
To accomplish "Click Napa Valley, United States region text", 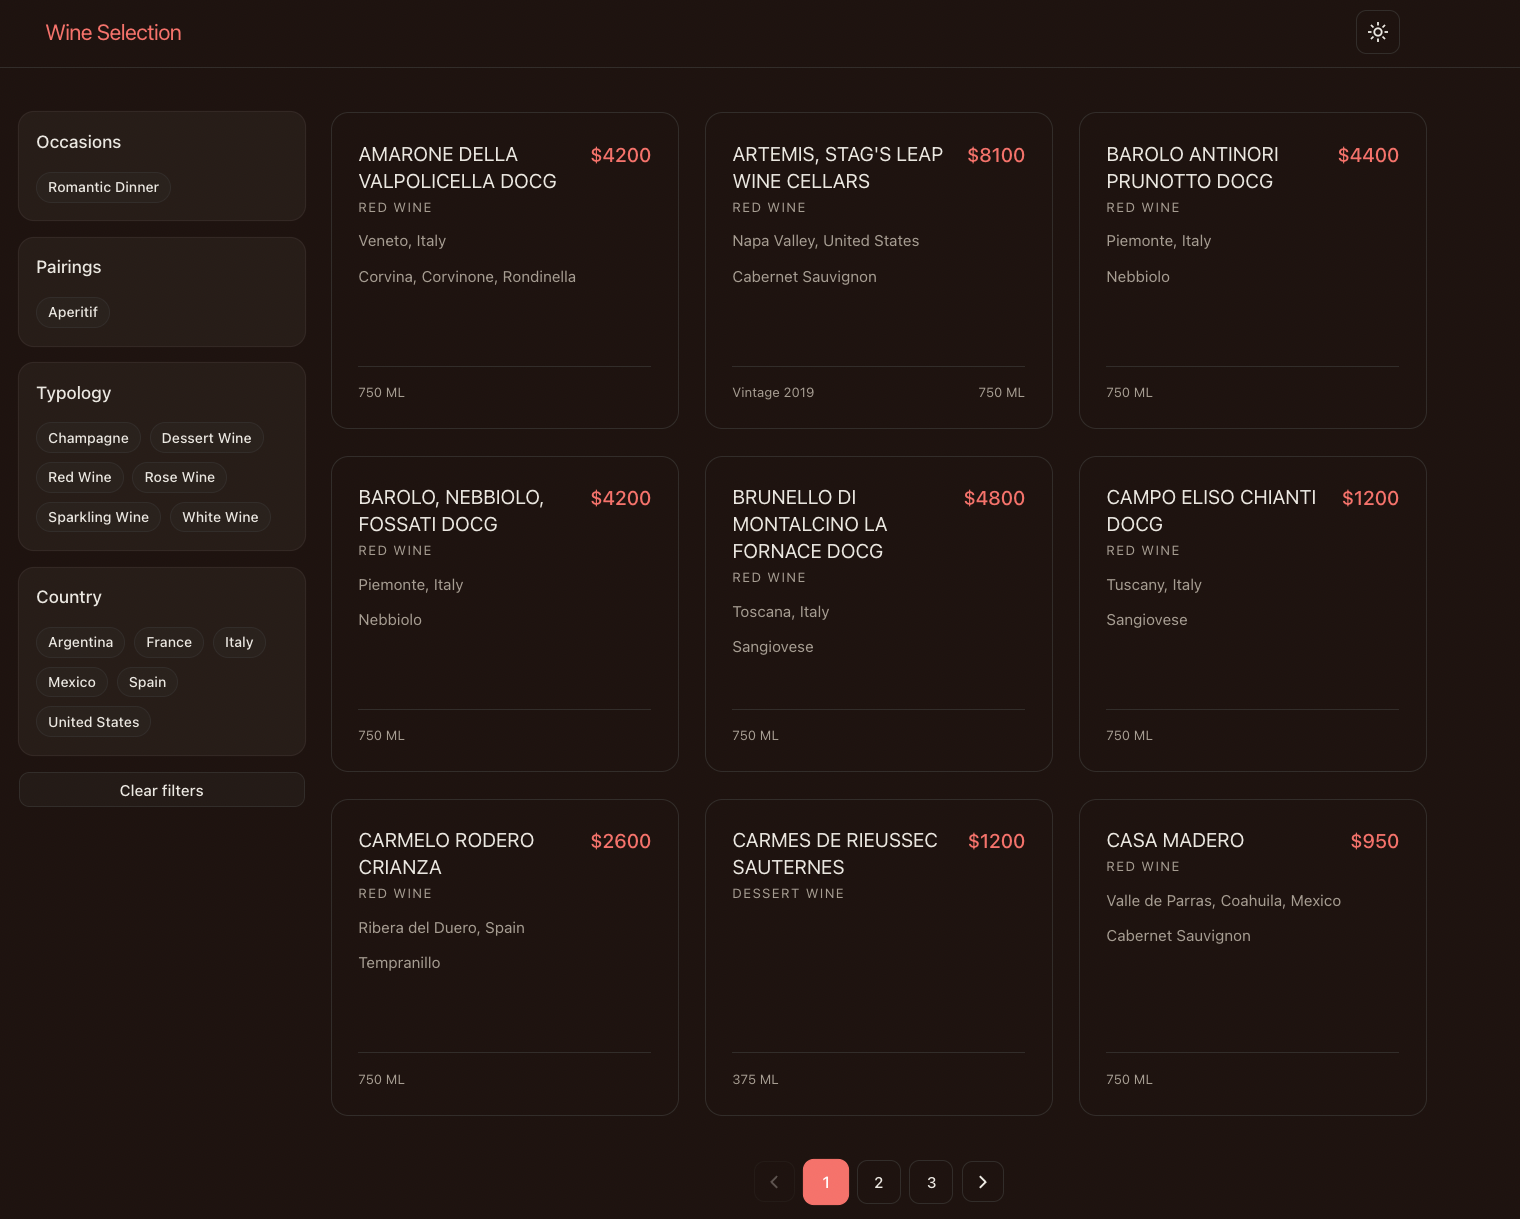I will pos(826,241).
